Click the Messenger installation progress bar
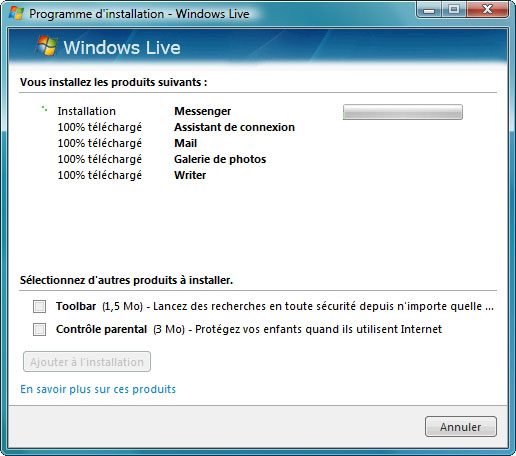516x456 pixels. pos(403,112)
